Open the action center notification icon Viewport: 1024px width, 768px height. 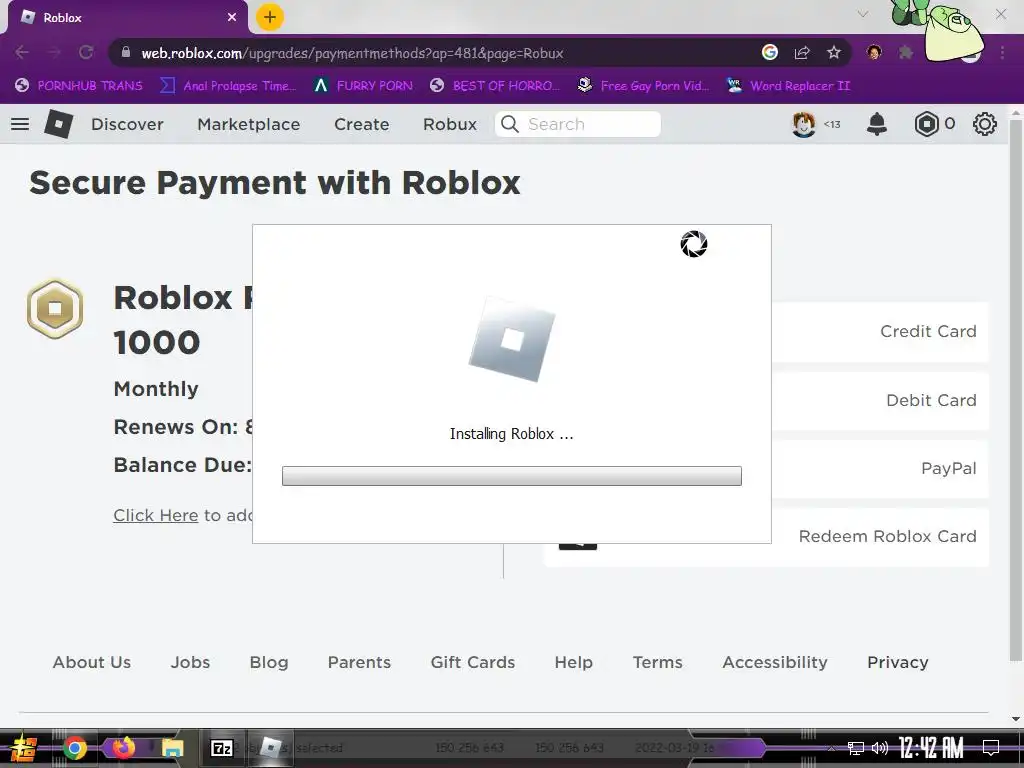(x=991, y=747)
